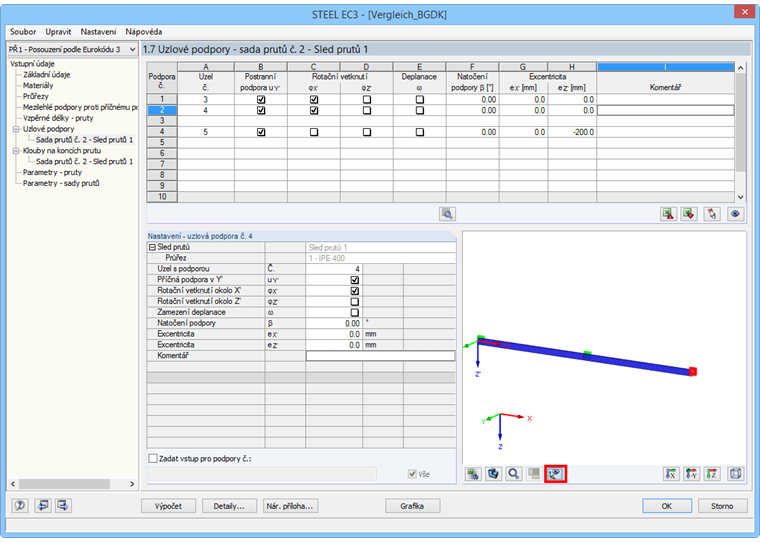The height and width of the screenshot is (542, 760).
Task: Click table scrollbar up arrow
Action: (x=740, y=67)
